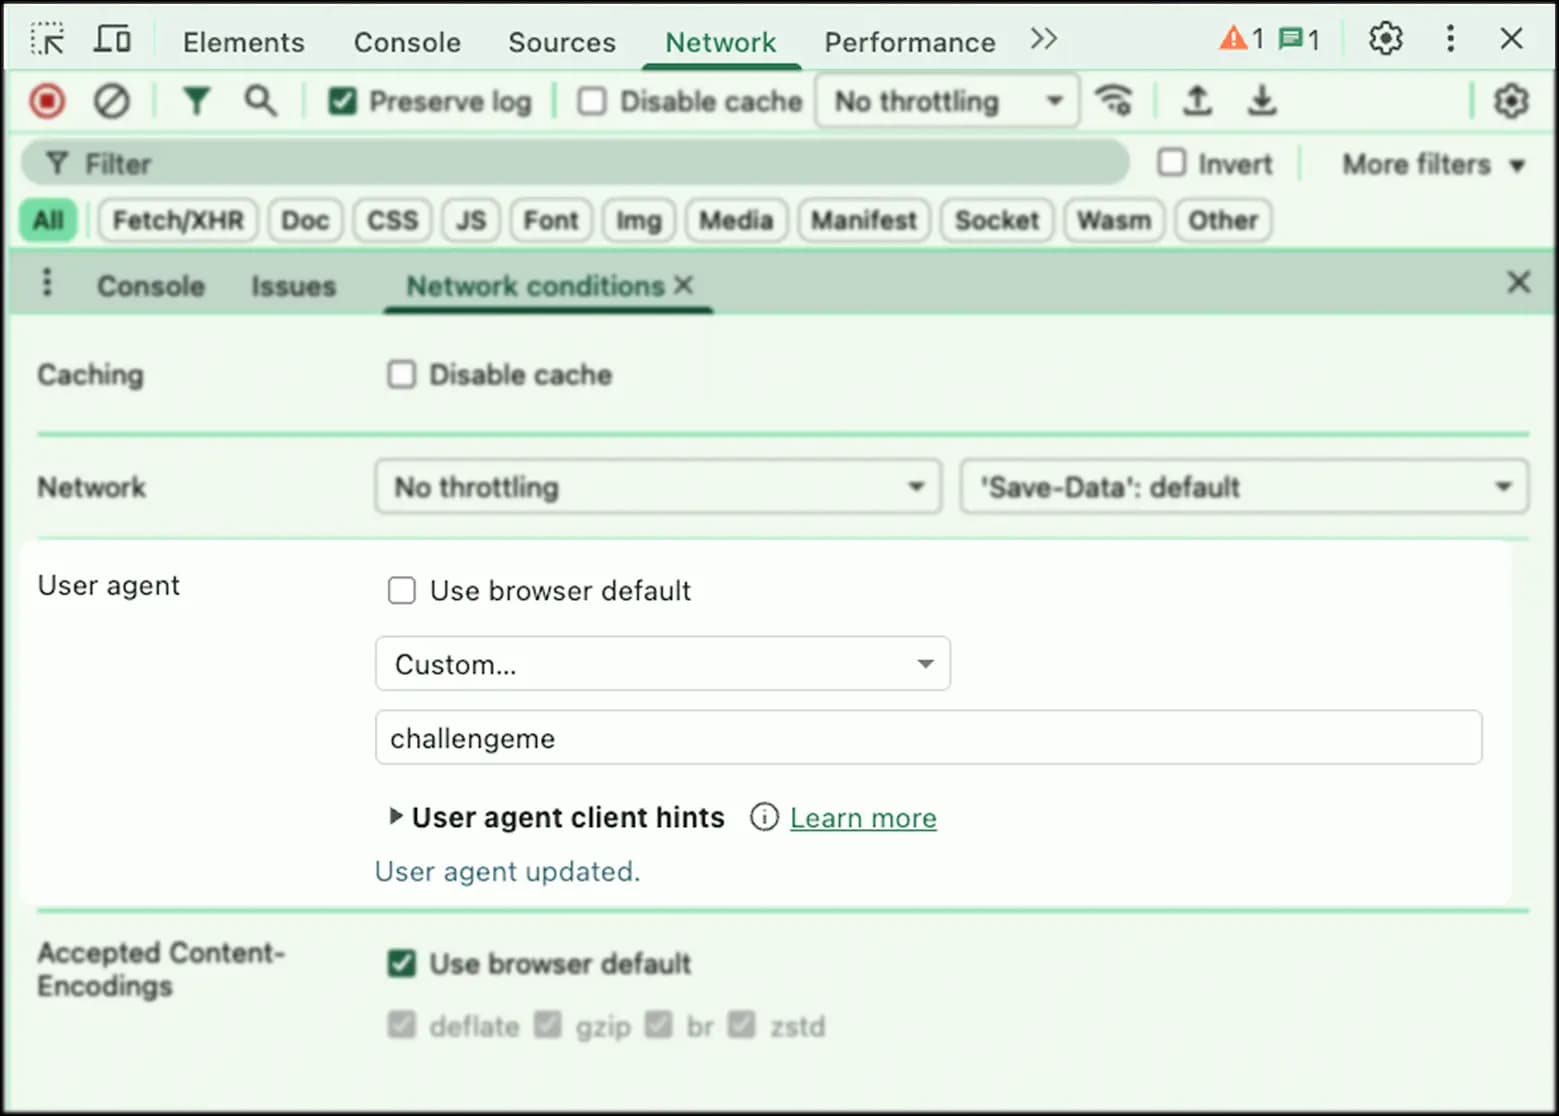Import HAR file with upload icon

[1197, 101]
